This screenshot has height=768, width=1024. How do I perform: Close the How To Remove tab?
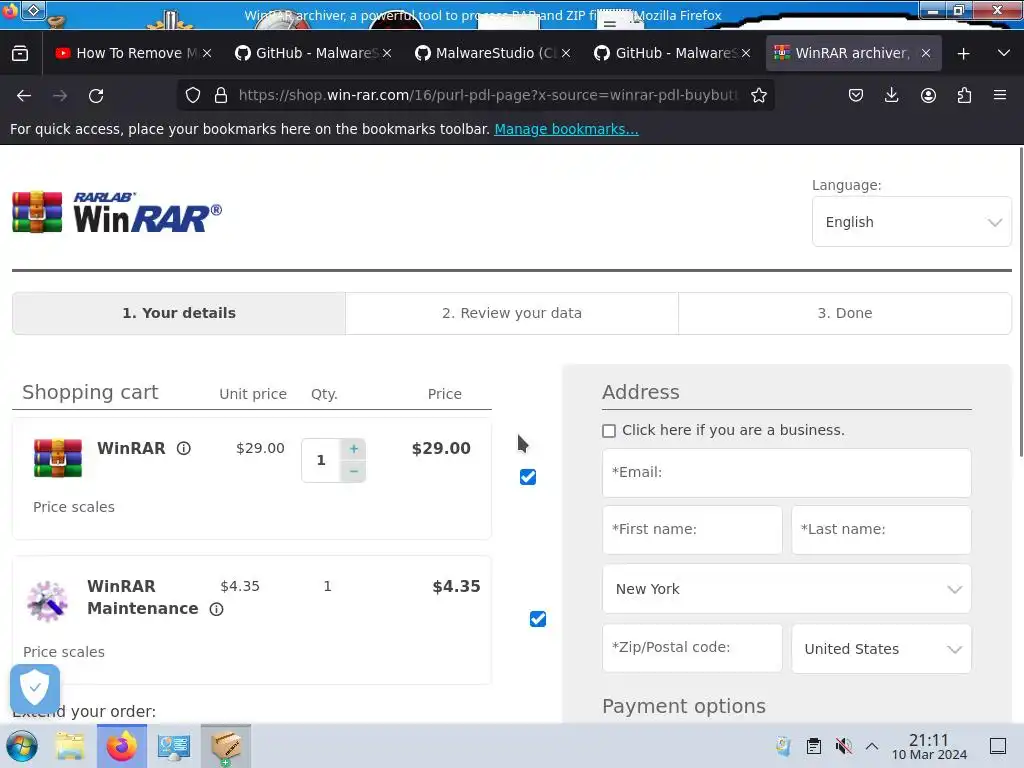[x=207, y=53]
